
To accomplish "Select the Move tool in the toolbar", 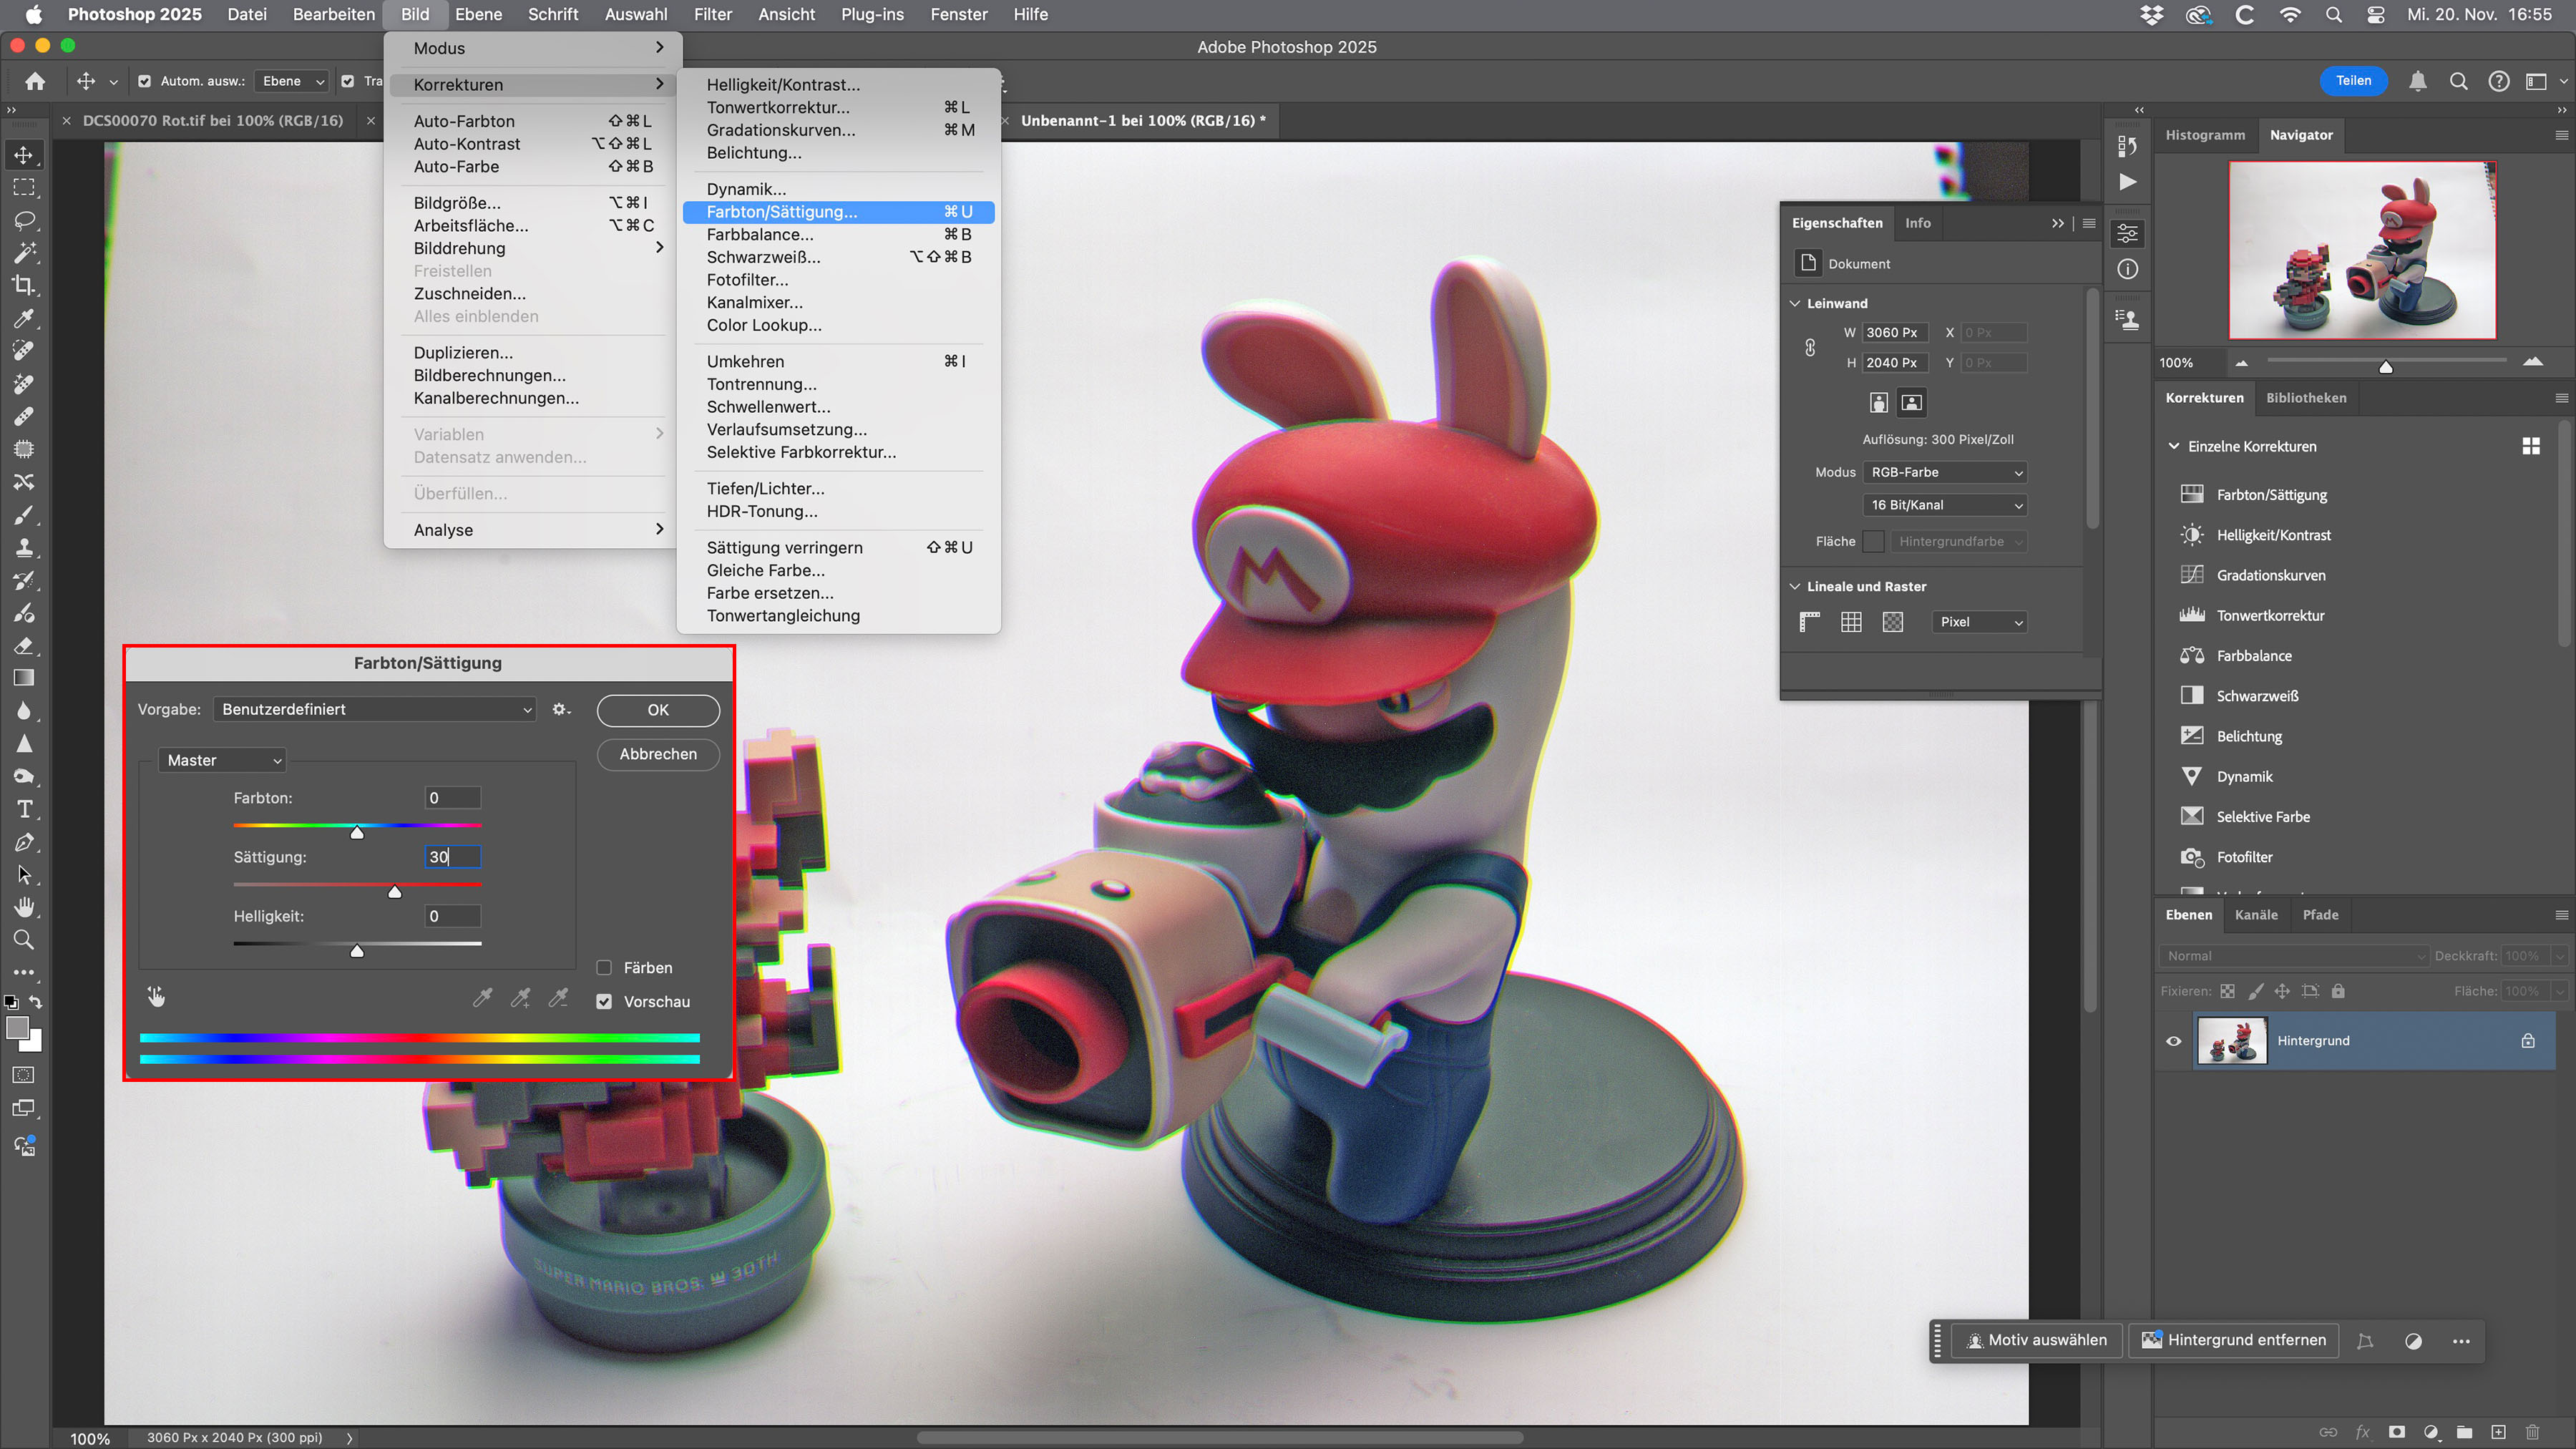I will (24, 155).
